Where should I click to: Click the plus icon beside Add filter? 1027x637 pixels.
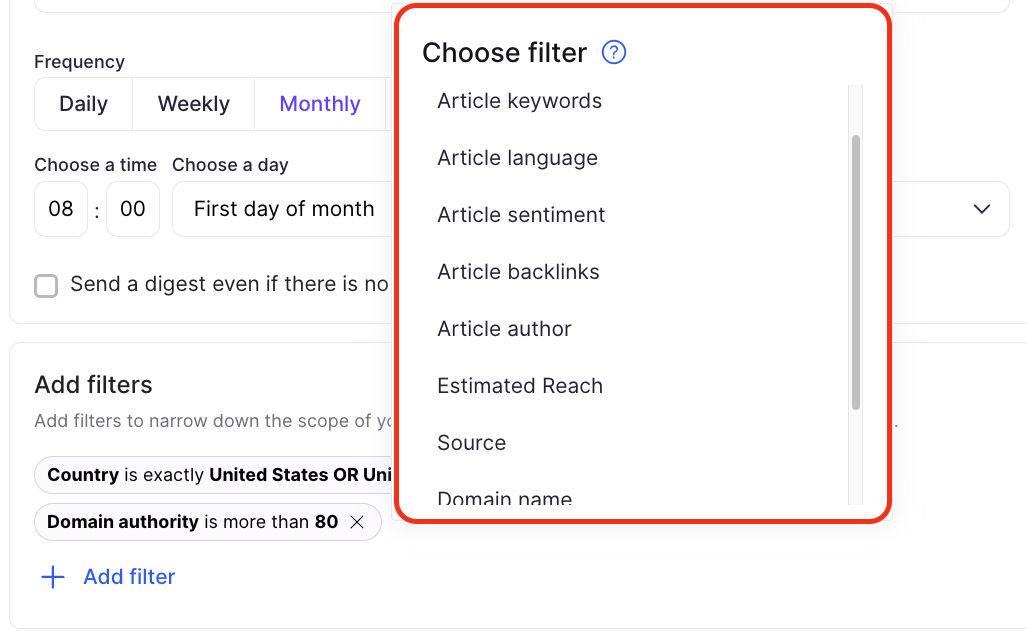[52, 577]
